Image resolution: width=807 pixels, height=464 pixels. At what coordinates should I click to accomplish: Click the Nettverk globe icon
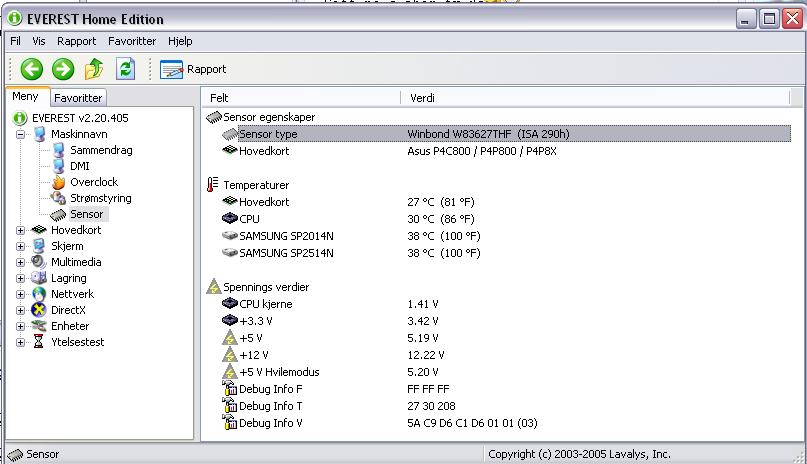pos(39,294)
